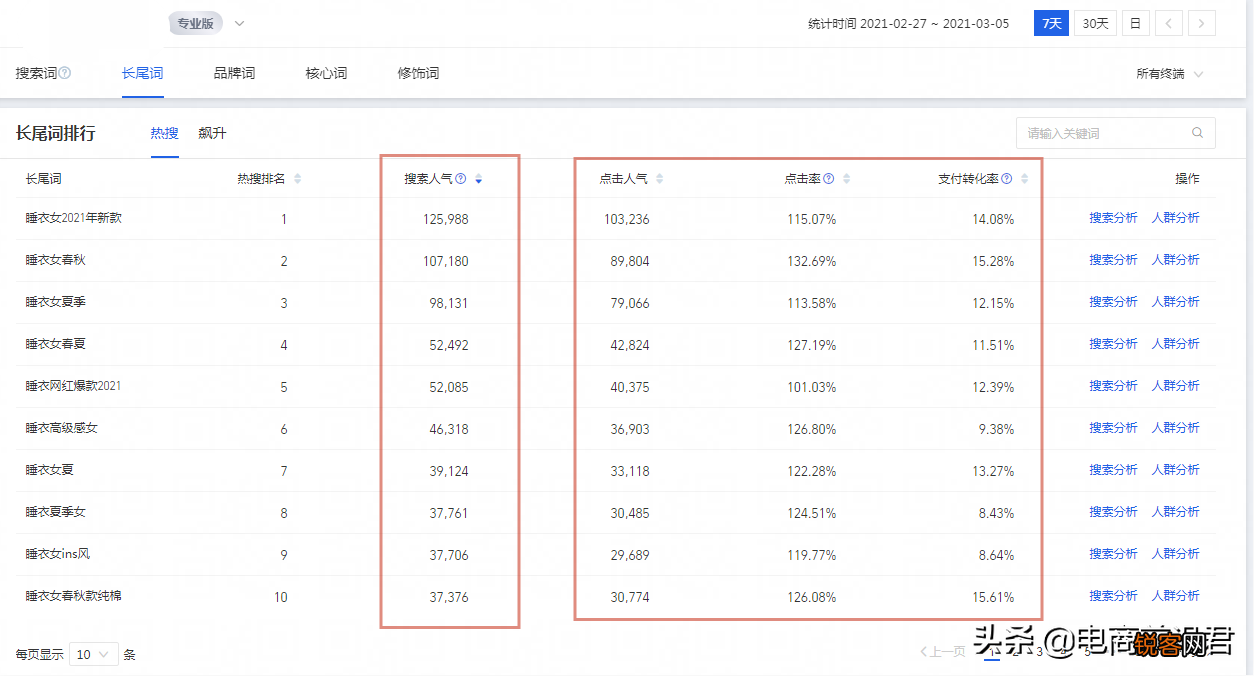Click keyword 睡衣网红爆款2021

(74, 386)
